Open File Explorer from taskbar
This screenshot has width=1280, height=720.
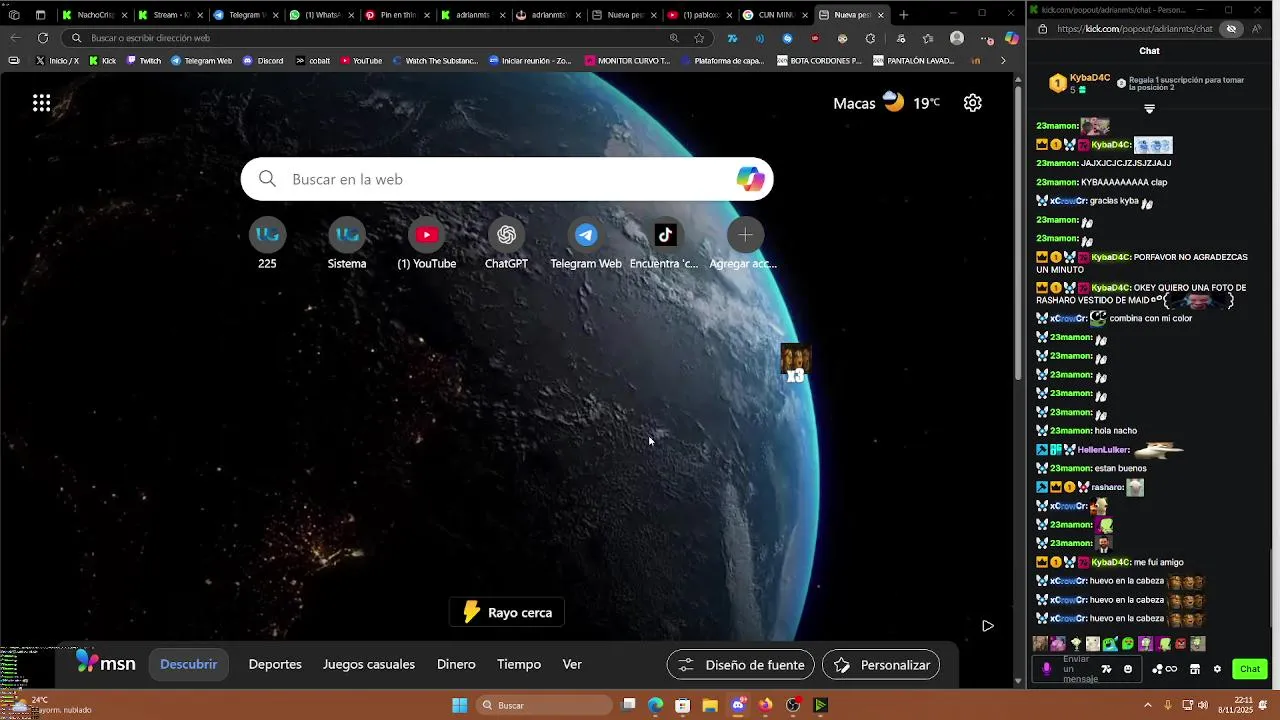[709, 705]
